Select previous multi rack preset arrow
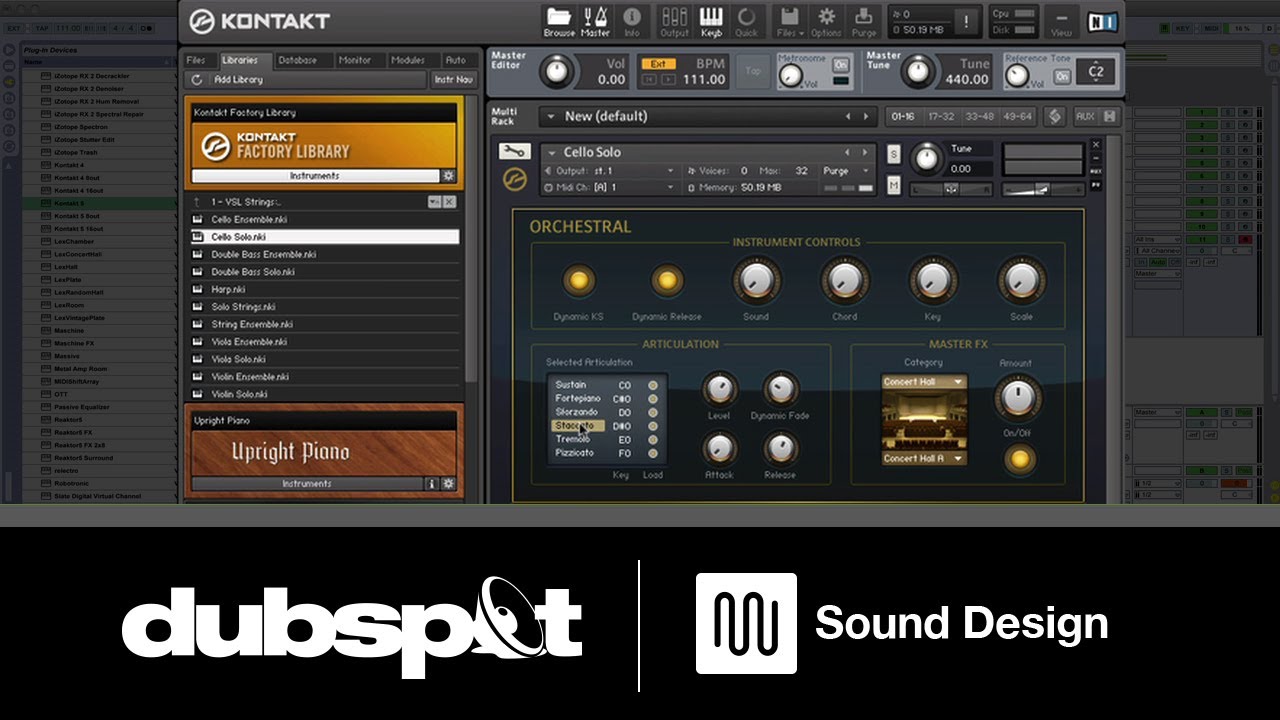Viewport: 1280px width, 720px height. pos(848,117)
